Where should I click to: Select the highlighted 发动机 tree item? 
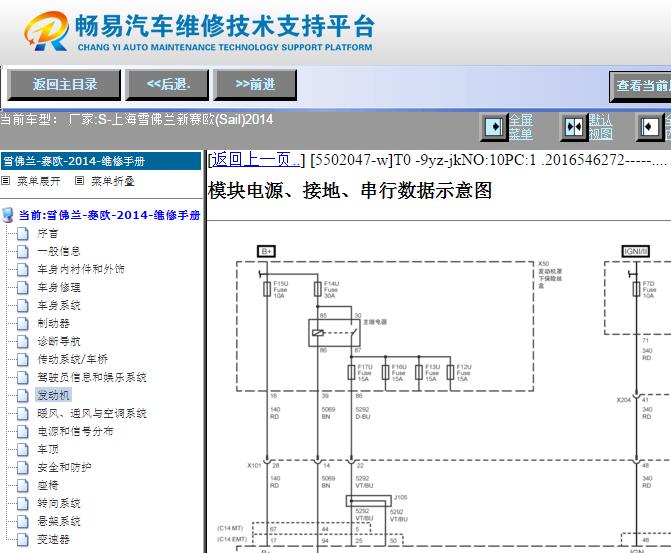pyautogui.click(x=53, y=395)
